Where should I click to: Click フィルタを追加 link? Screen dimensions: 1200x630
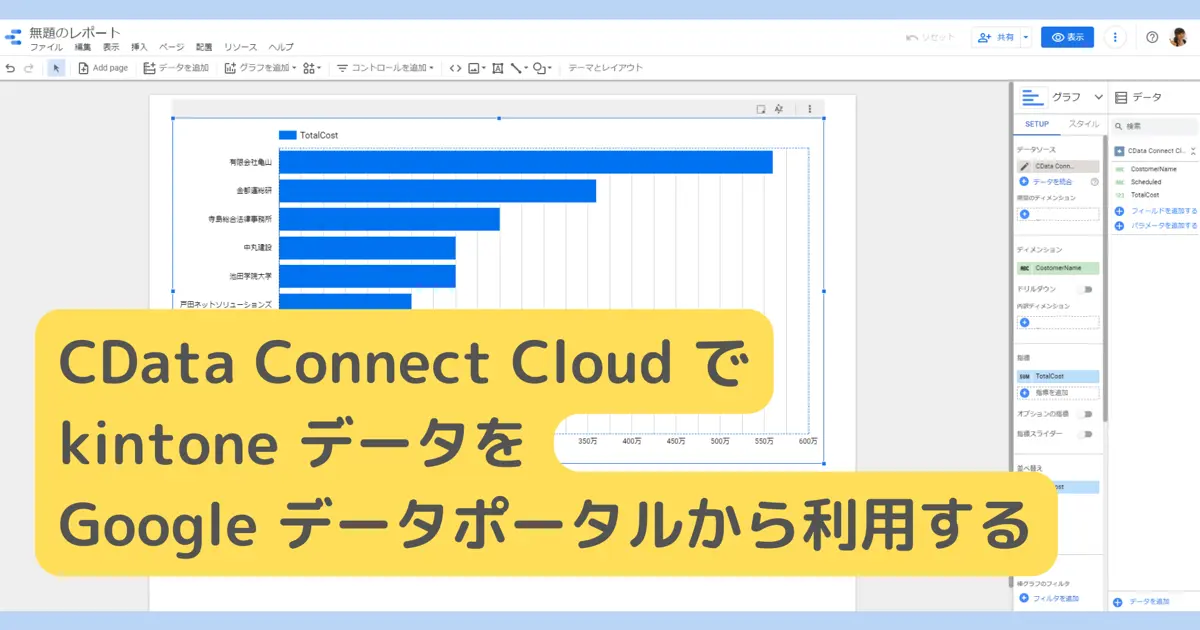1056,598
